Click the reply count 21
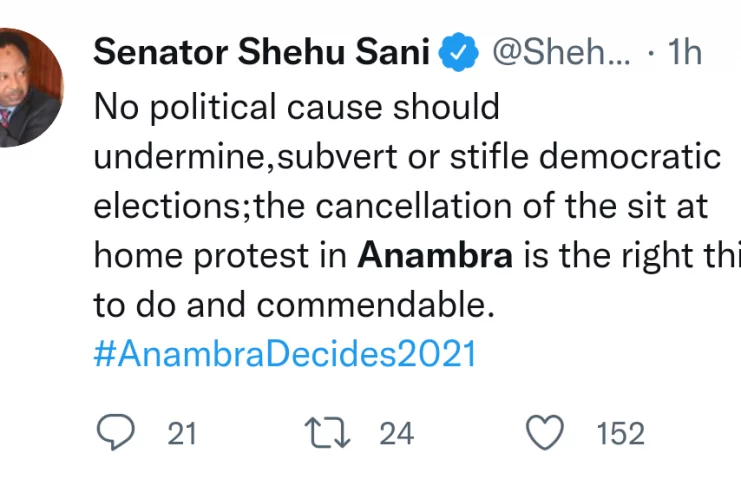741x486 pixels. click(x=182, y=434)
